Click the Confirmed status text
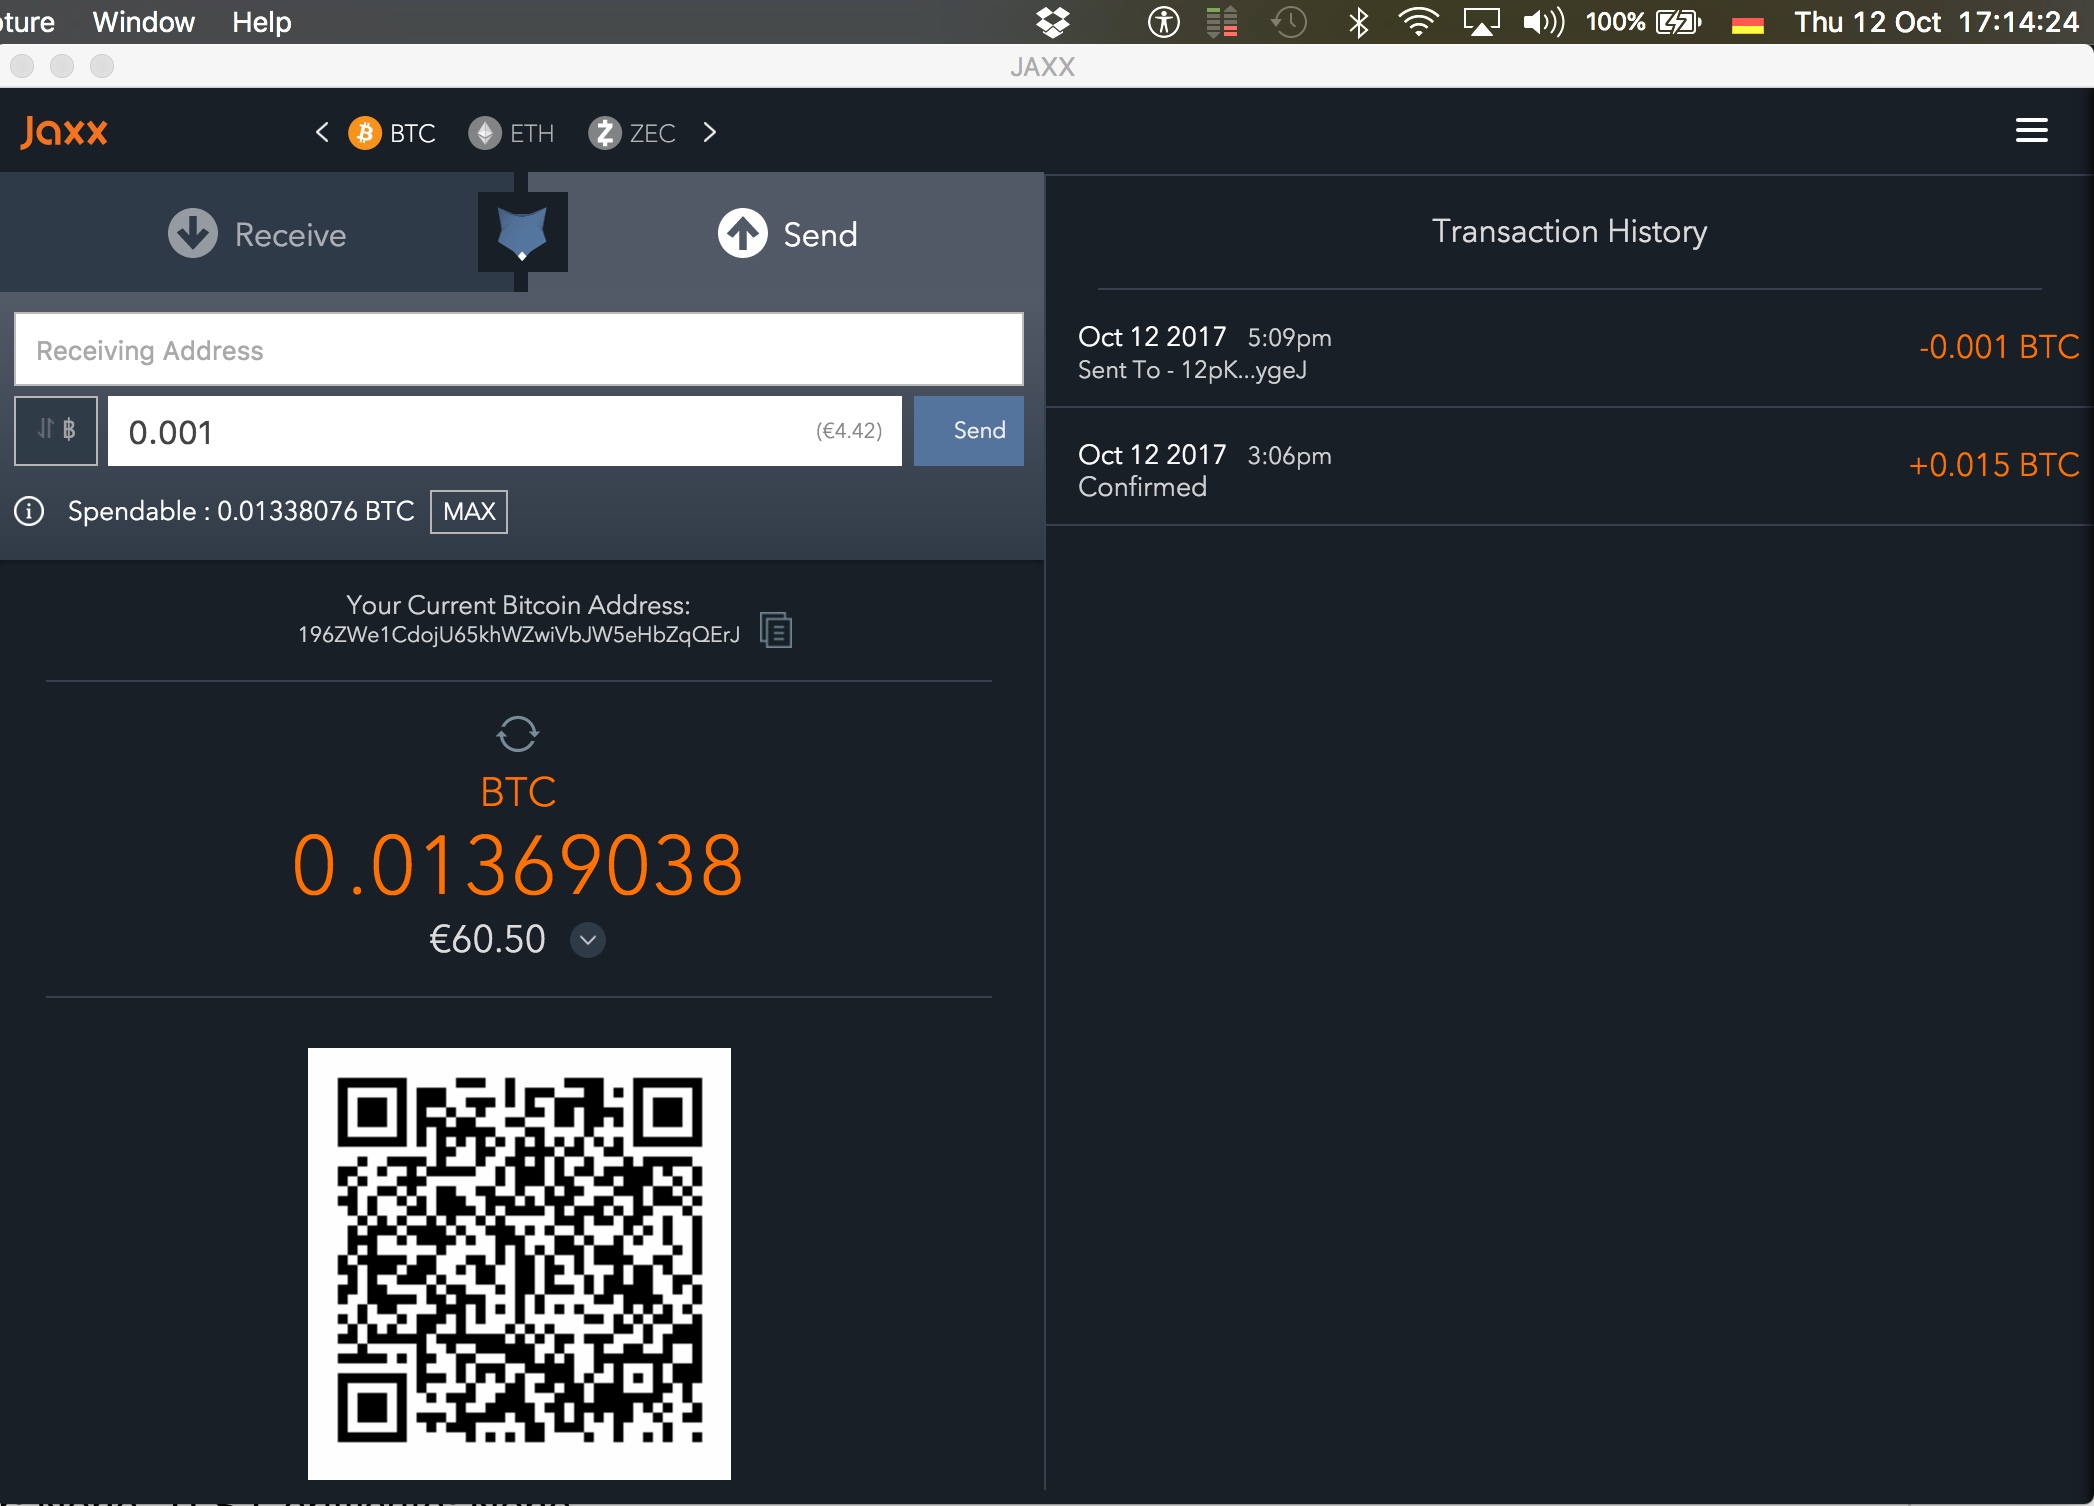Viewport: 2094px width, 1506px height. 1142,487
